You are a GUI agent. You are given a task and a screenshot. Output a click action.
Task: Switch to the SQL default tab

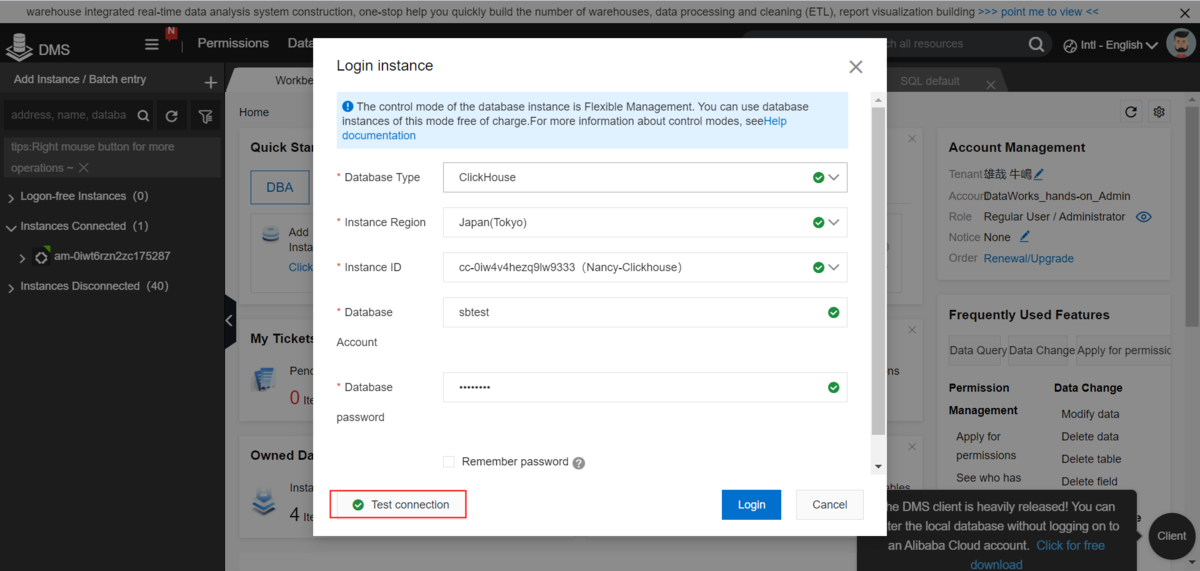(929, 81)
